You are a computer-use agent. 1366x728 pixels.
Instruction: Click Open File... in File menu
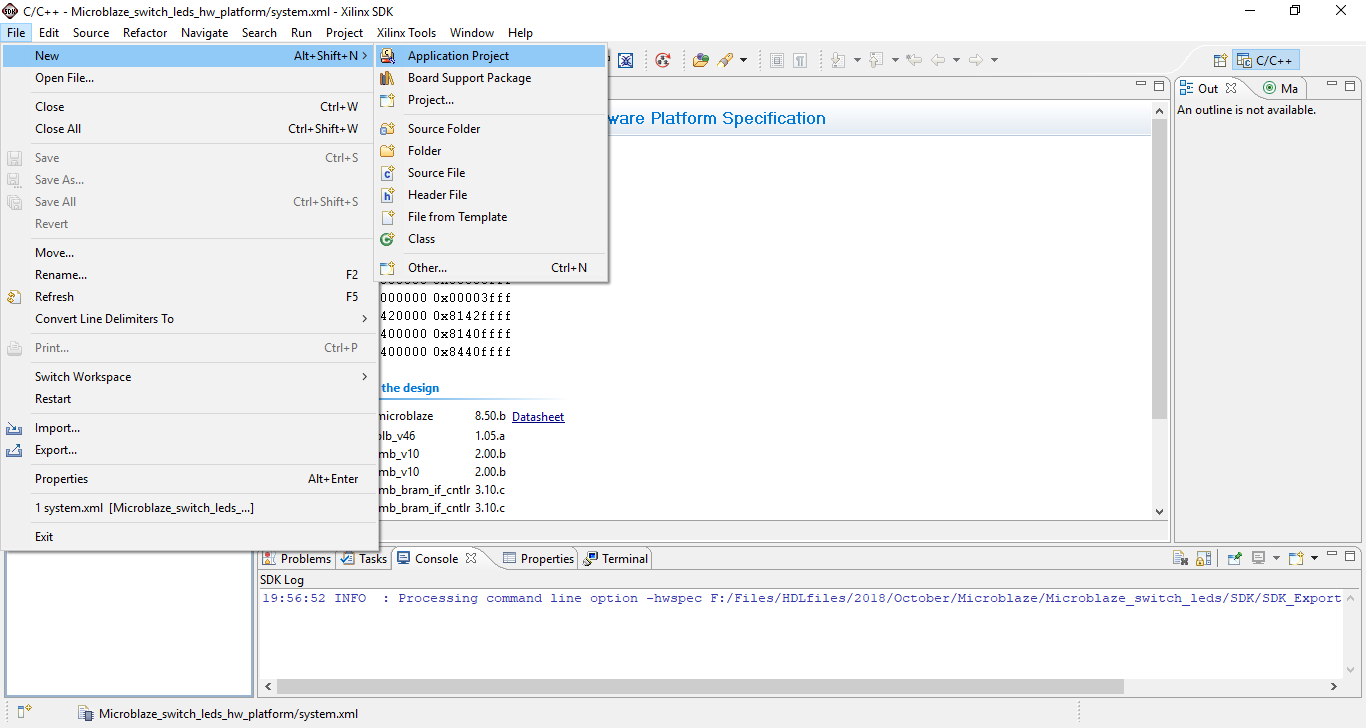click(189, 78)
